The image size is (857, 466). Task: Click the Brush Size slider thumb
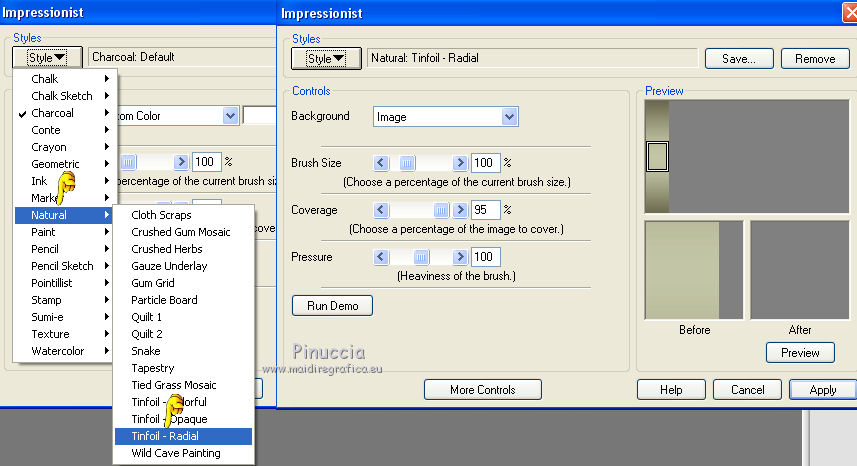[x=407, y=163]
